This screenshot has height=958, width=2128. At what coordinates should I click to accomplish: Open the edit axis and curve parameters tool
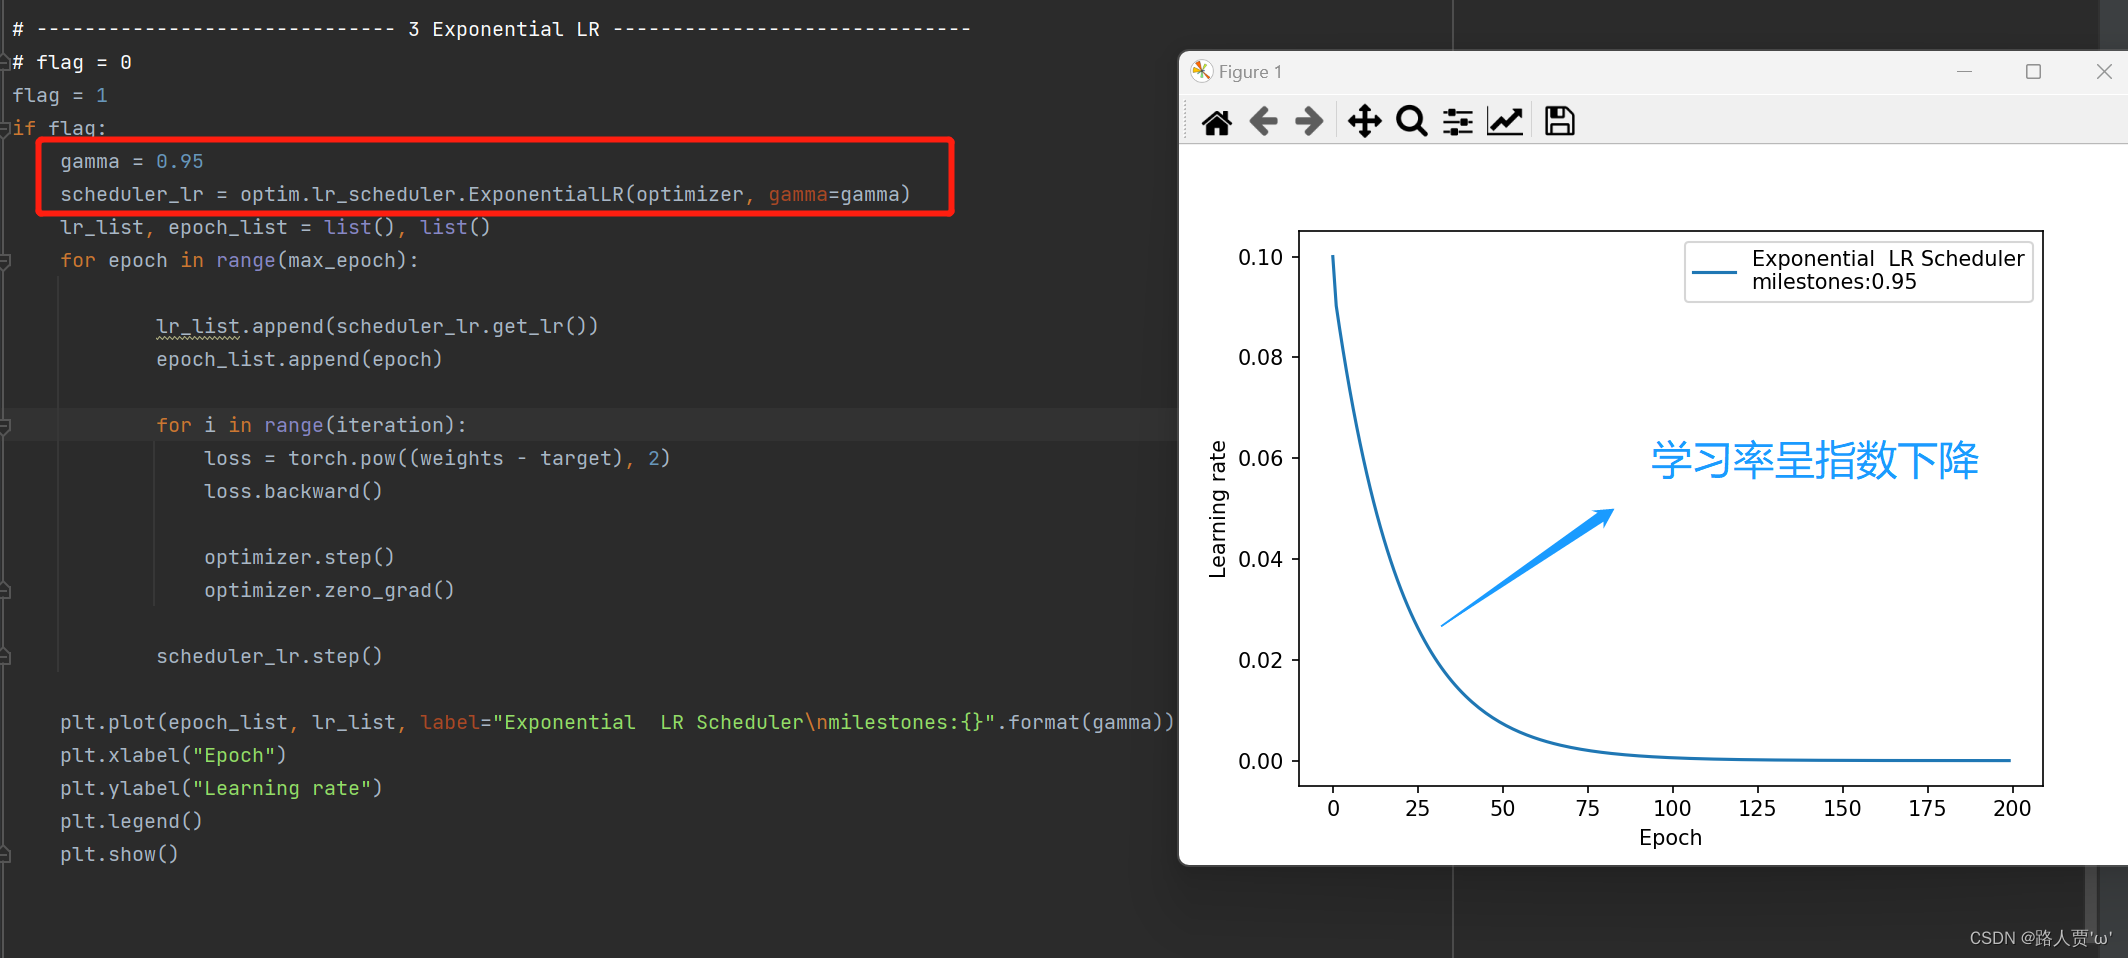point(1505,122)
